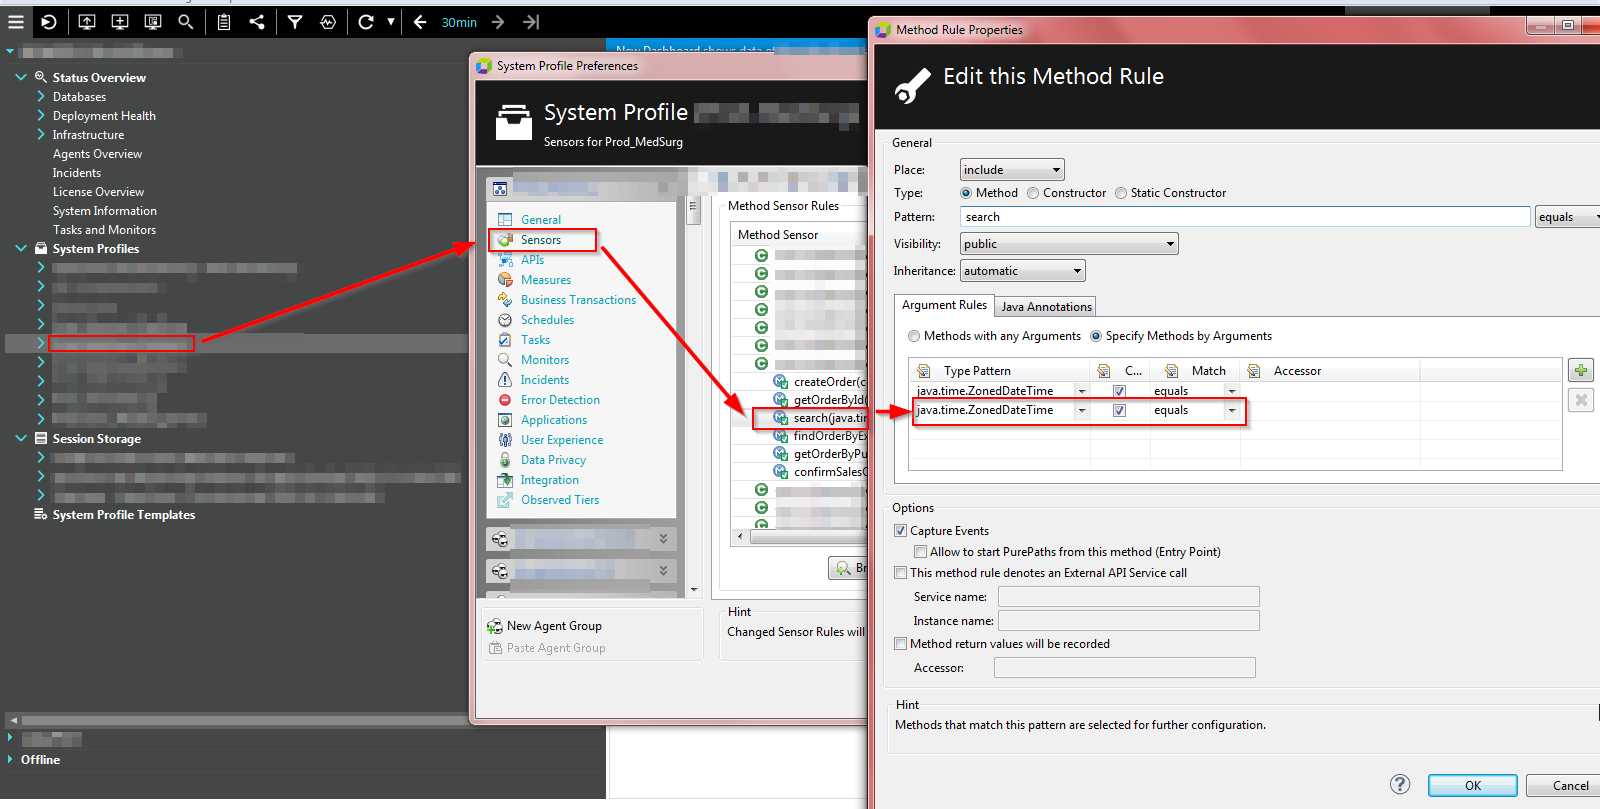Select the Static Constructor radio button
This screenshot has width=1600, height=809.
1121,193
